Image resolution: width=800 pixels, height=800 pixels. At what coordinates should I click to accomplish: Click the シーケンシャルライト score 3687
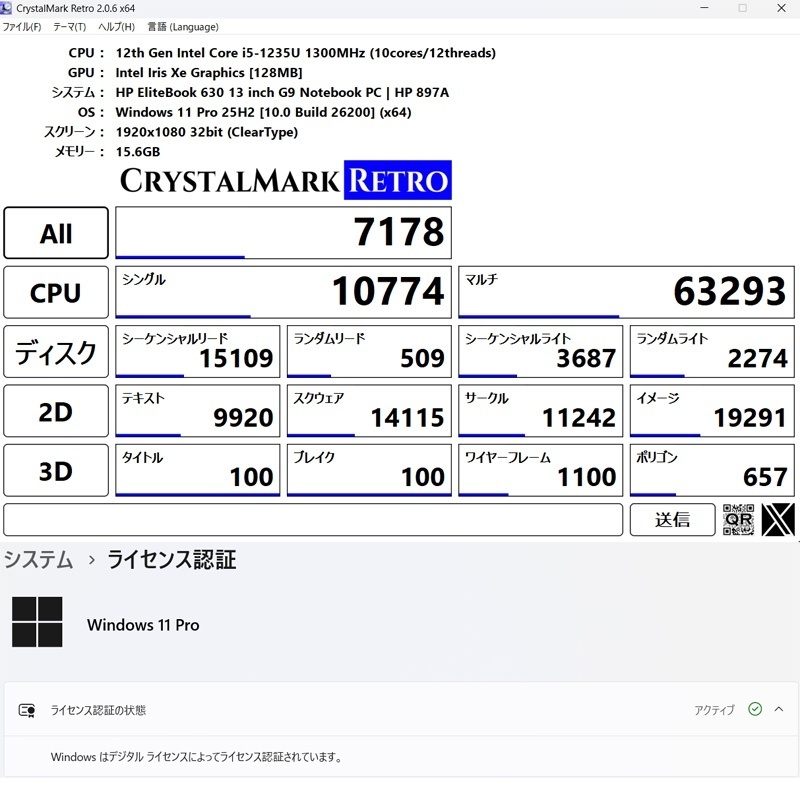pyautogui.click(x=540, y=352)
